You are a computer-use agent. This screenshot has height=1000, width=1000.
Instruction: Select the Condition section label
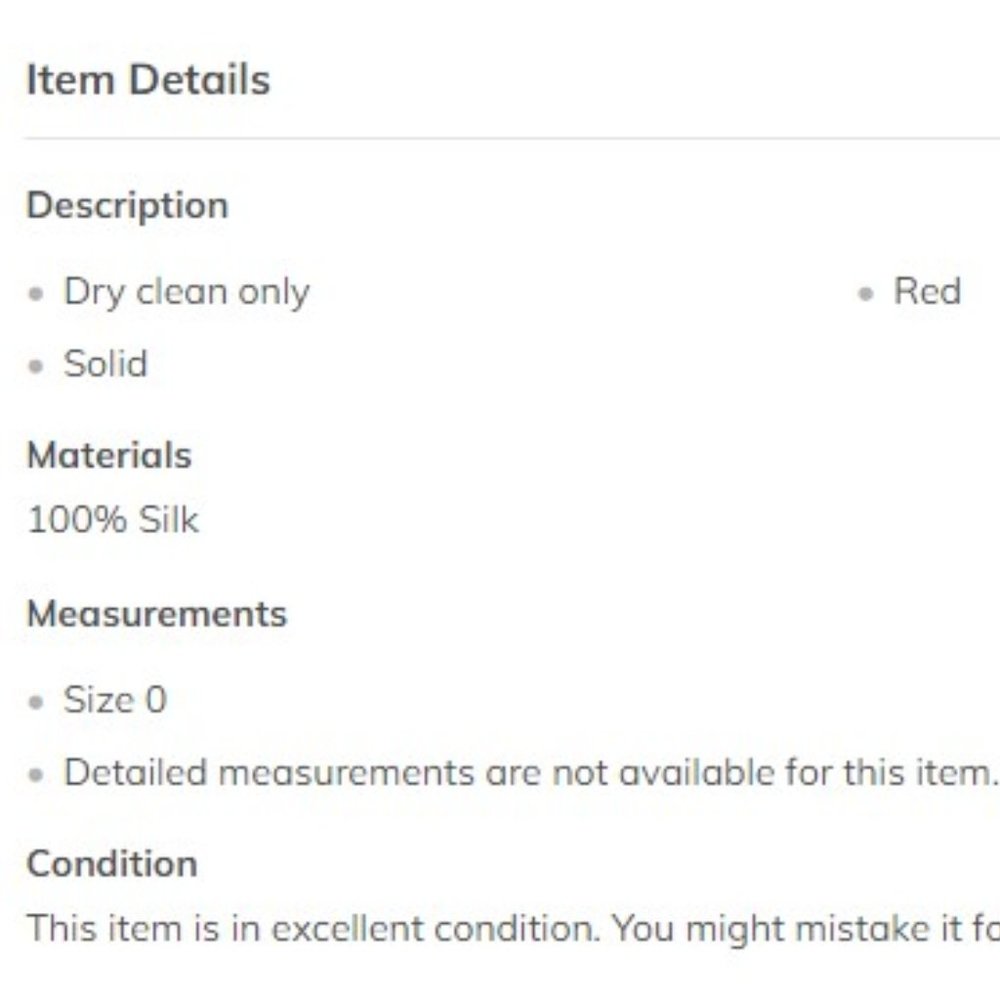tap(112, 864)
